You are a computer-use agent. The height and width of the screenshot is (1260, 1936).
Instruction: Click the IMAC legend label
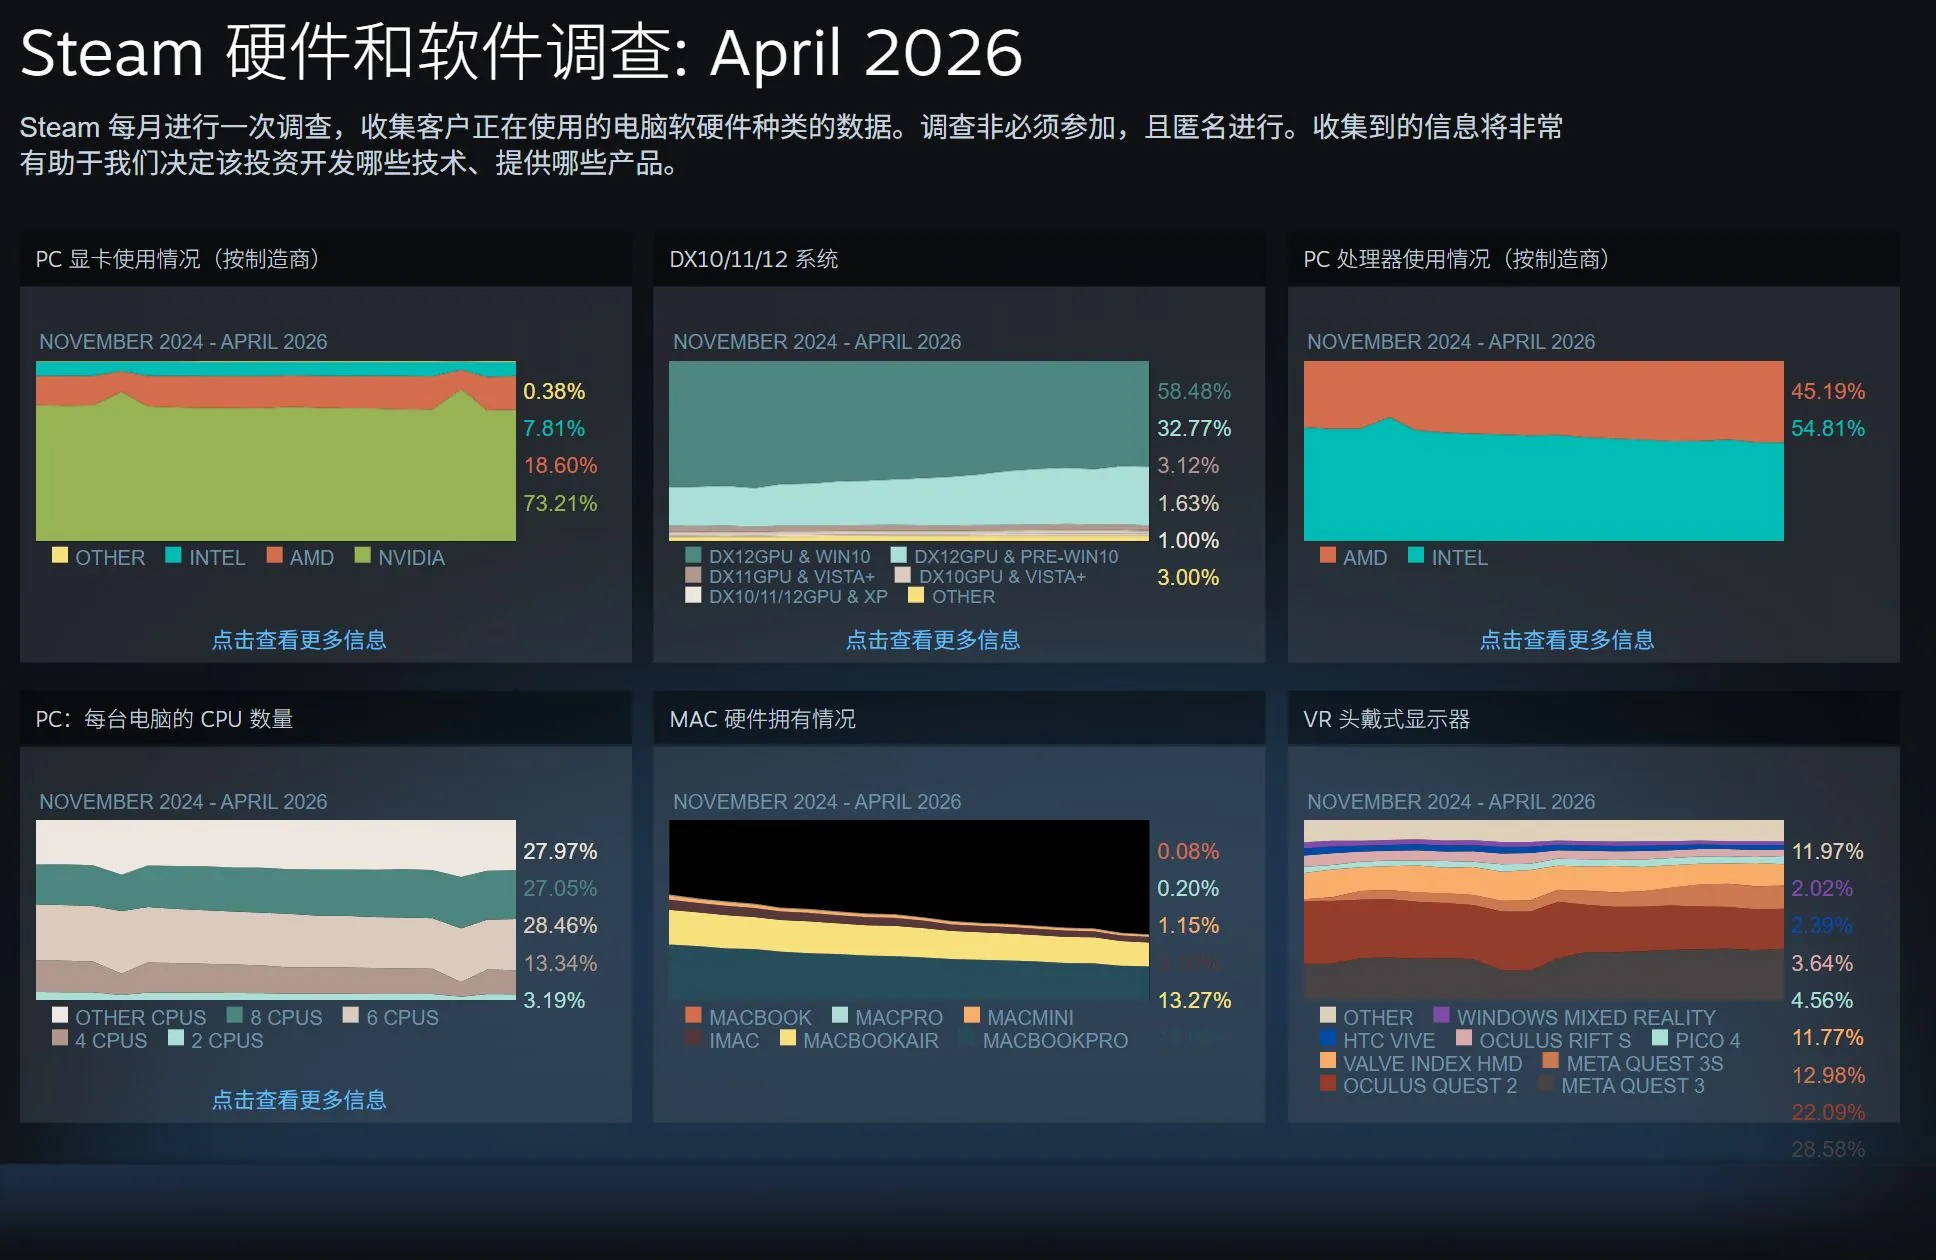[x=734, y=1041]
